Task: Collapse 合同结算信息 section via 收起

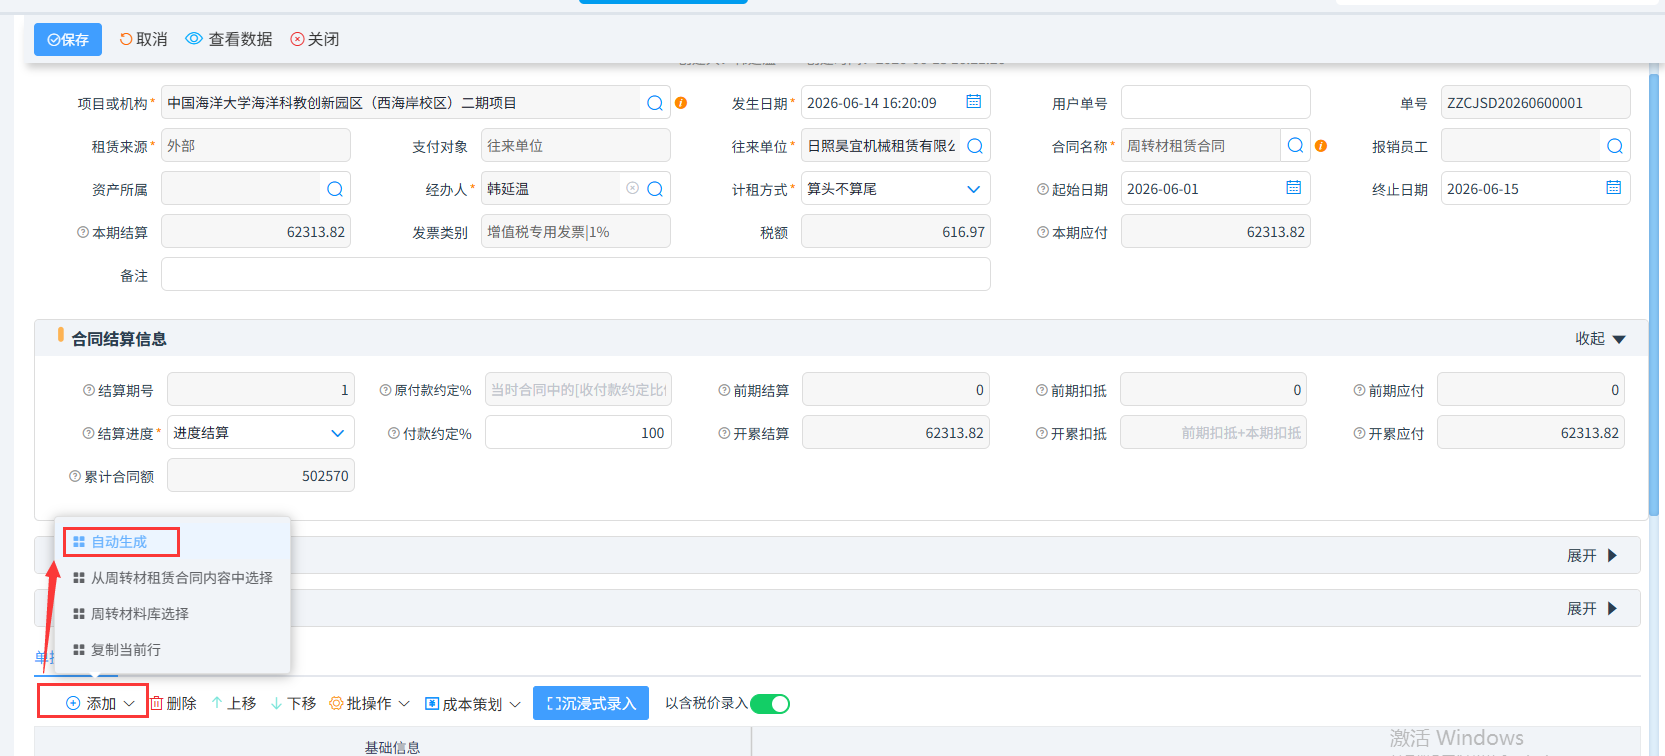Action: pos(1600,339)
